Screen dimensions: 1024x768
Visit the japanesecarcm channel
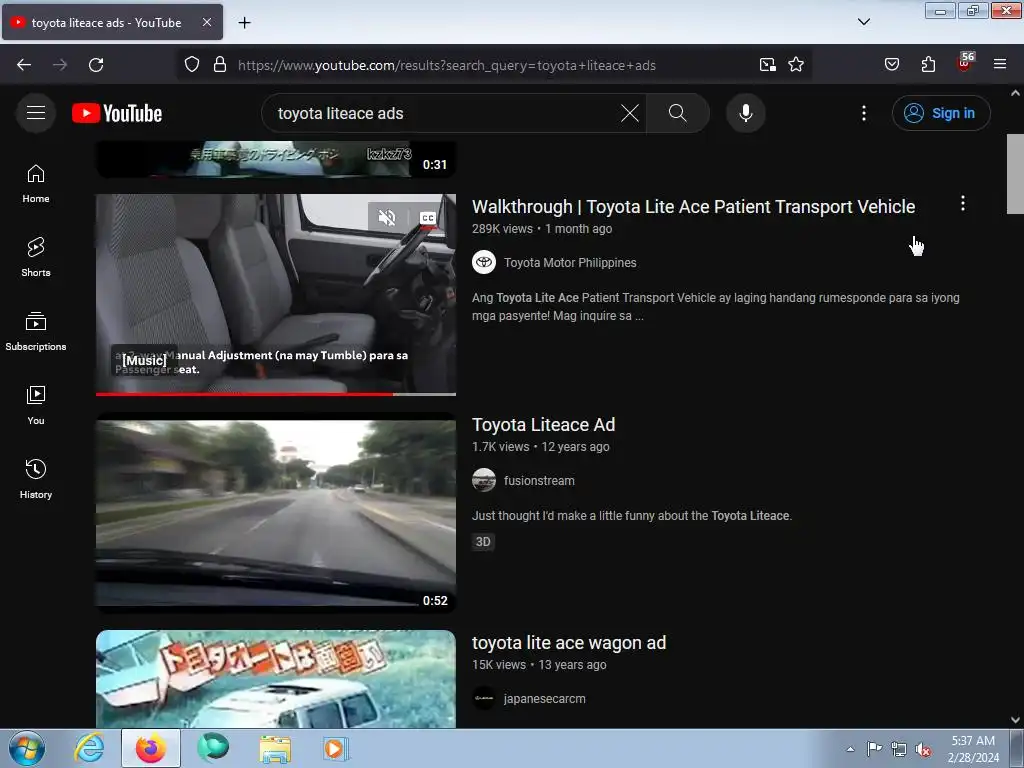click(x=545, y=699)
